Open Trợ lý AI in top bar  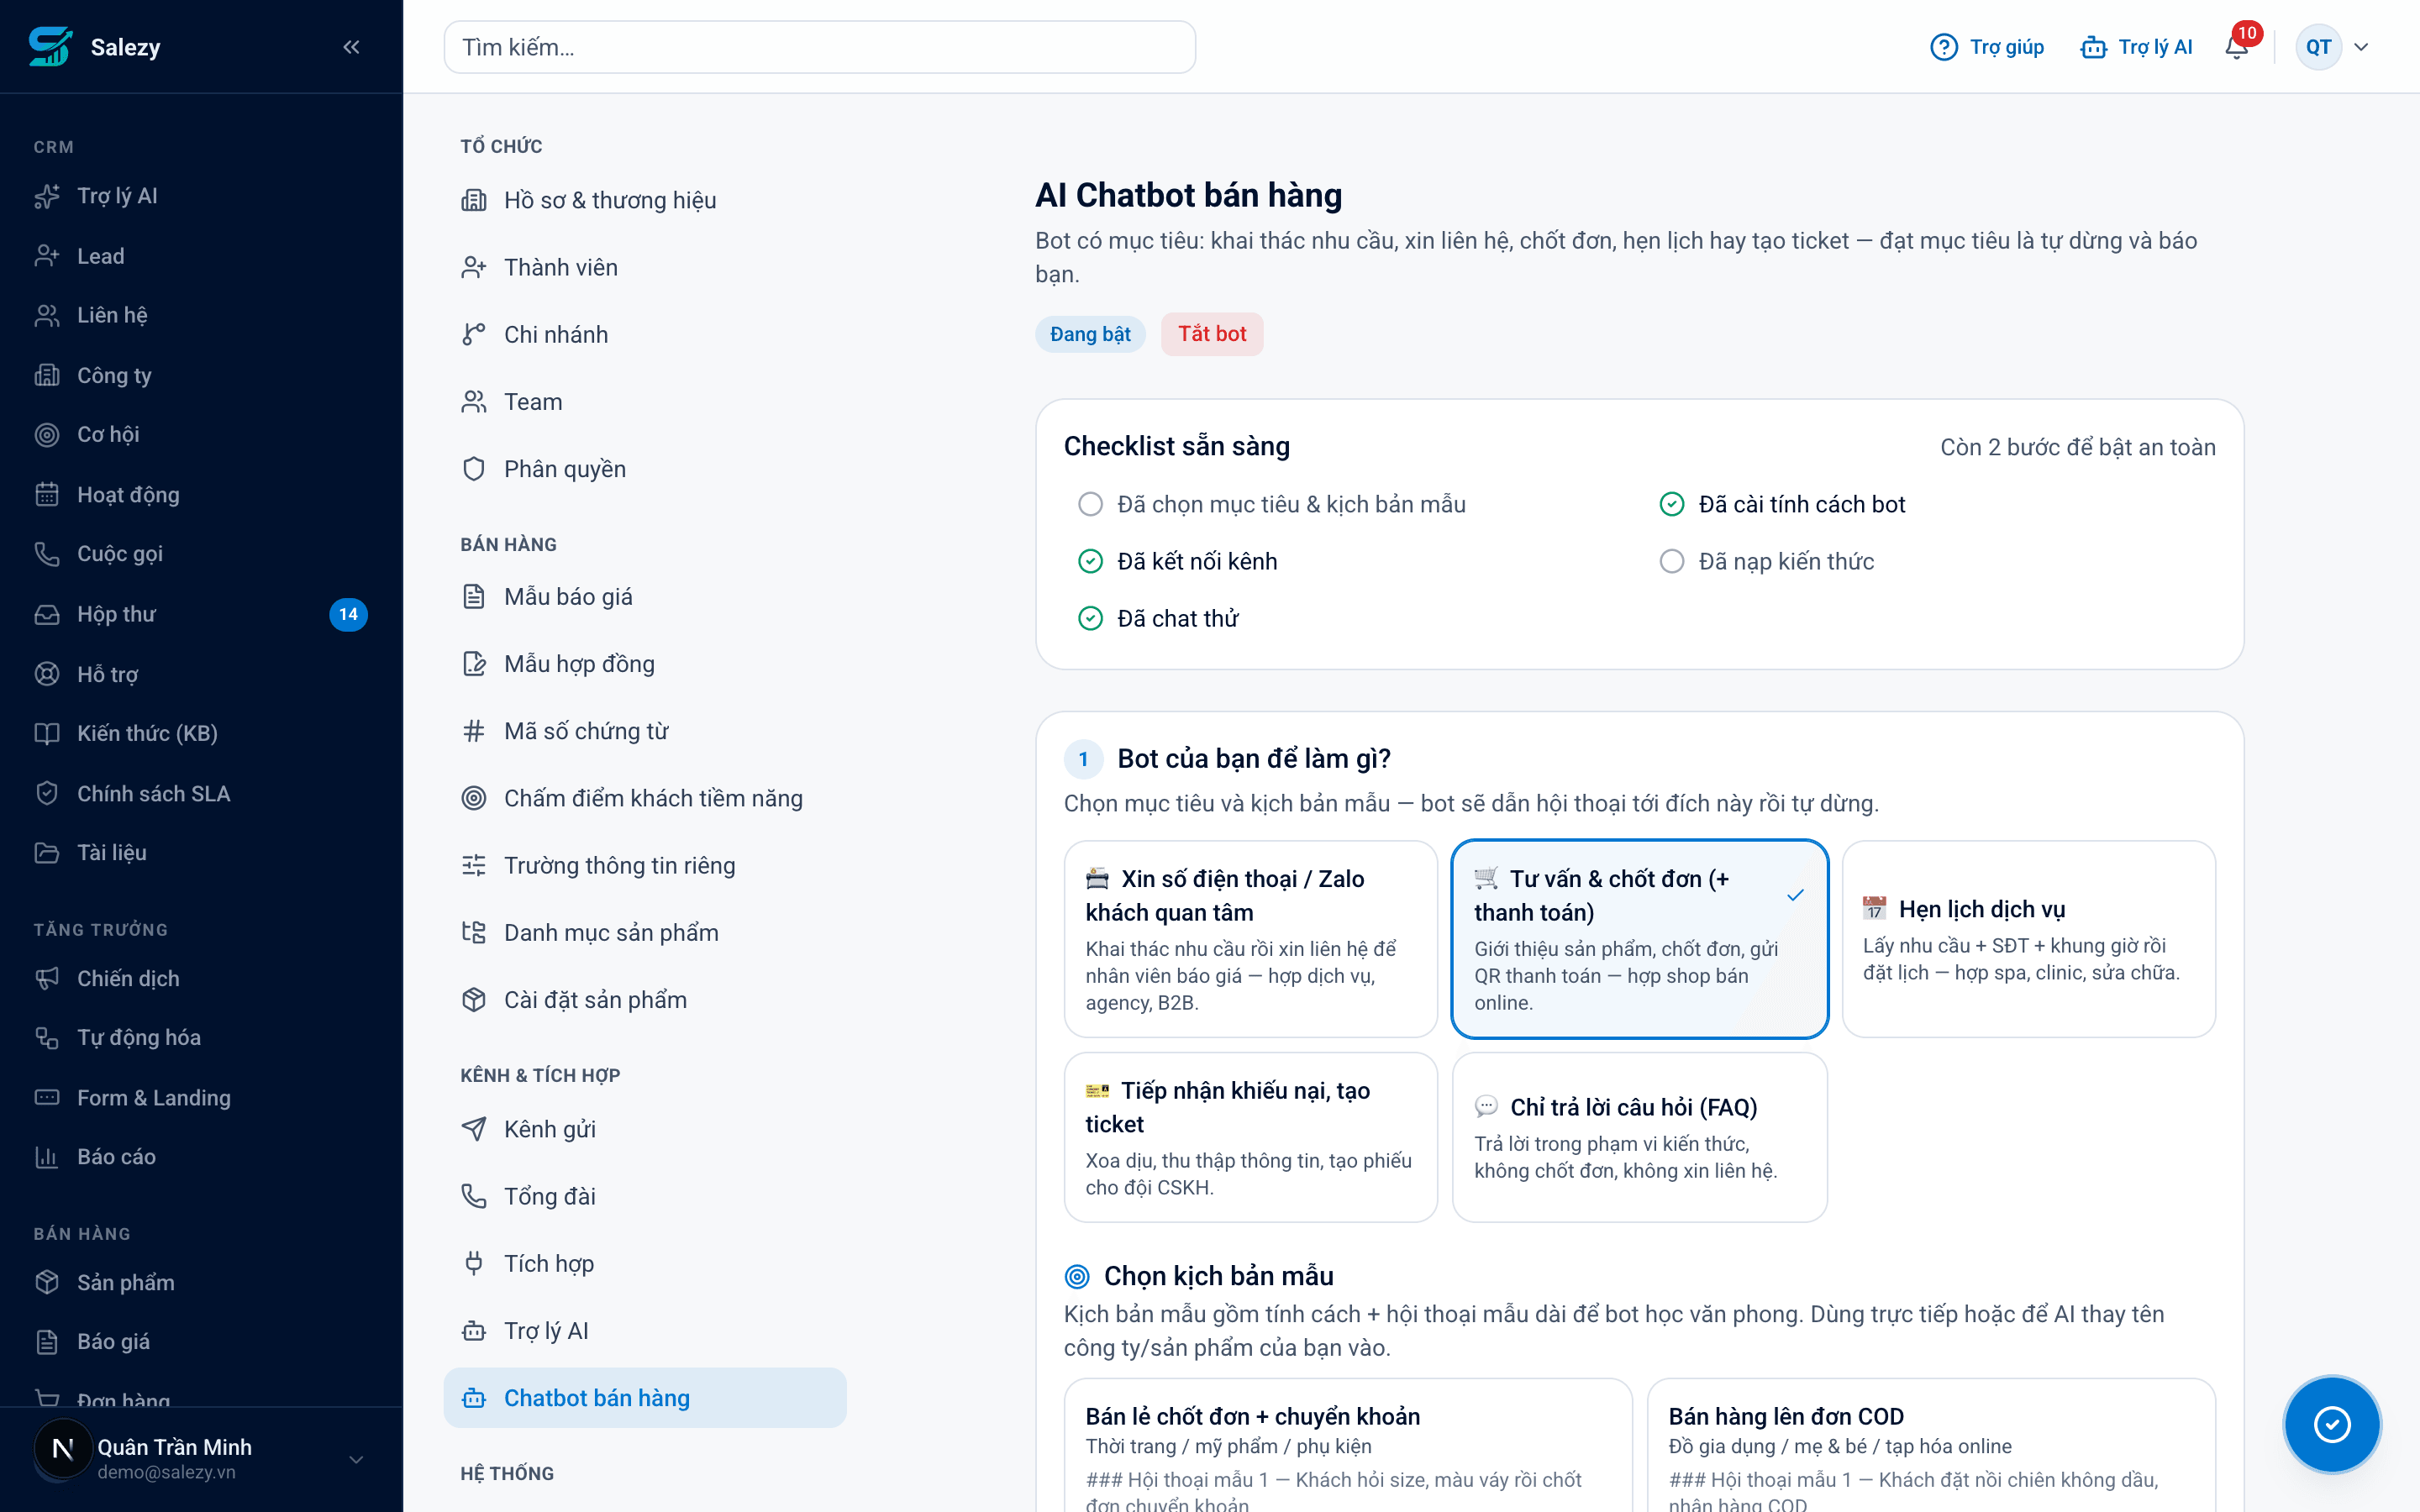pos(2136,47)
